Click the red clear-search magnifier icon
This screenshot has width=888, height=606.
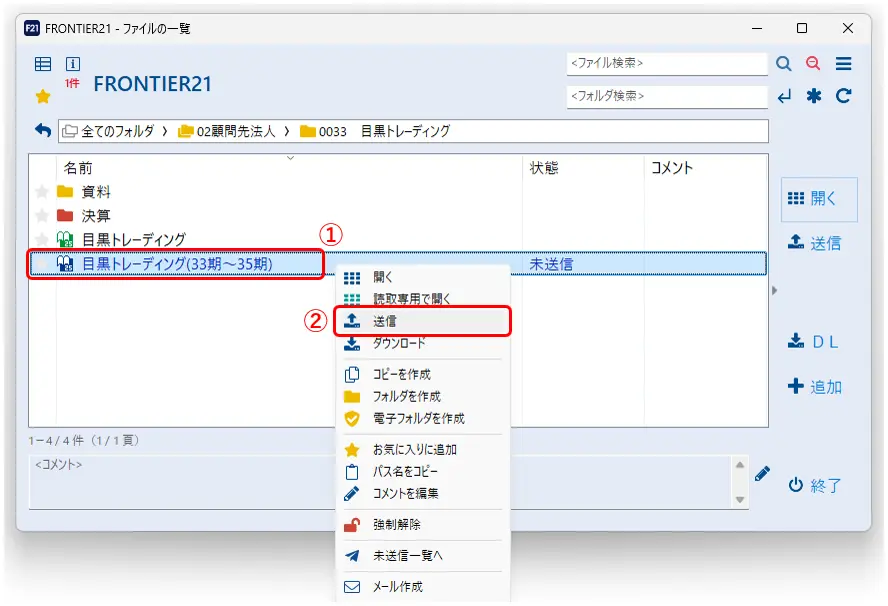coord(813,64)
